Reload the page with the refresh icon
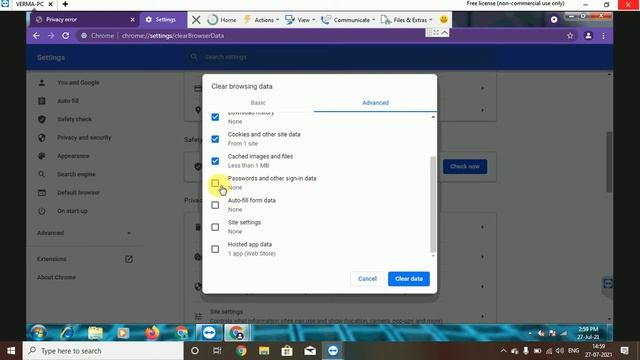The height and width of the screenshot is (360, 640). (66, 36)
